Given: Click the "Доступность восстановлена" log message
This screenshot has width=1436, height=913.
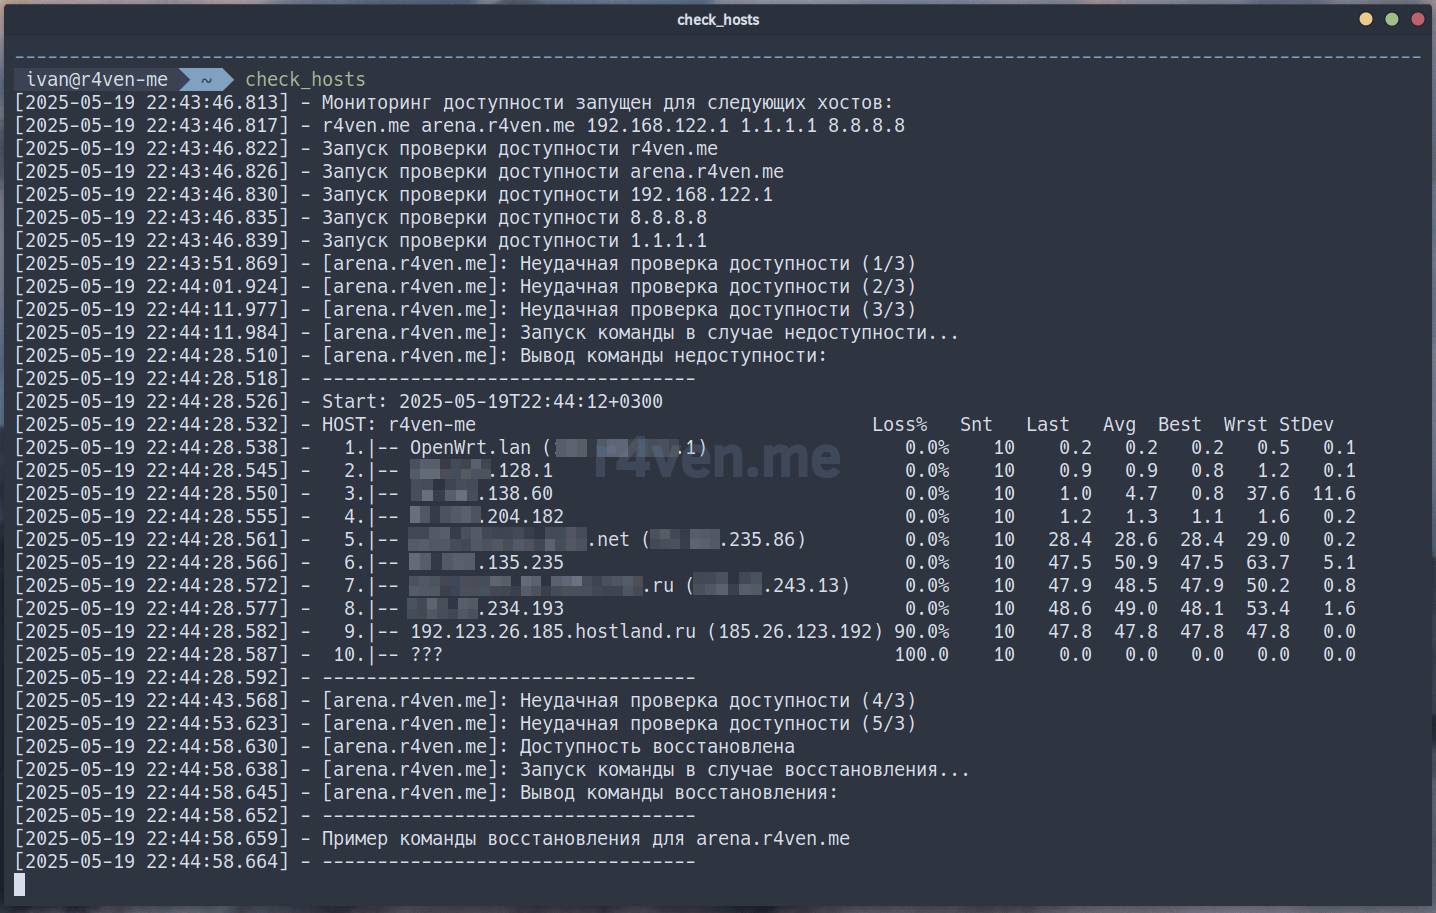Looking at the screenshot, I should (x=657, y=746).
